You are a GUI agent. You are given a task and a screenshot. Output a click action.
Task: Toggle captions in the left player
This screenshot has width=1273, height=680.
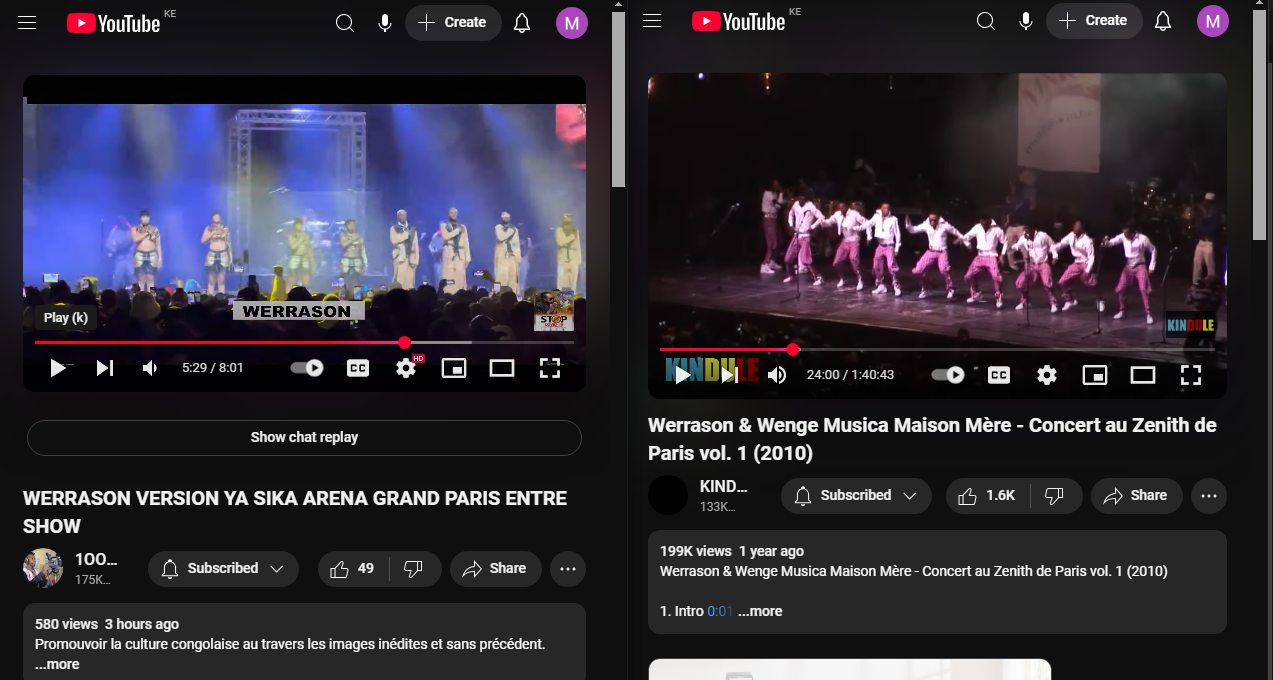[x=358, y=368]
